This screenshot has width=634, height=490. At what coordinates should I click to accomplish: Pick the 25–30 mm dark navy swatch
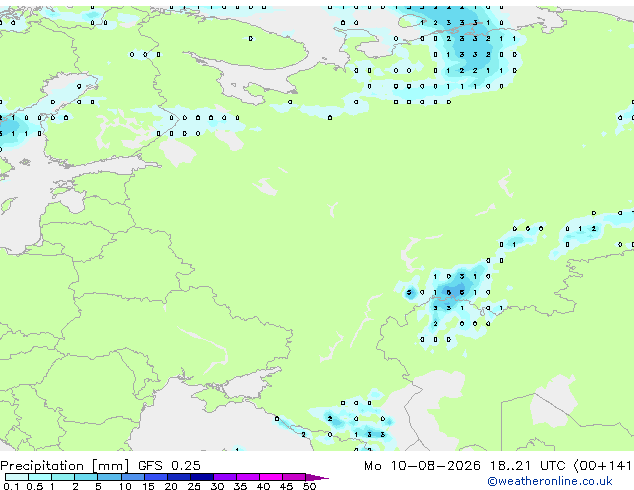point(201,477)
